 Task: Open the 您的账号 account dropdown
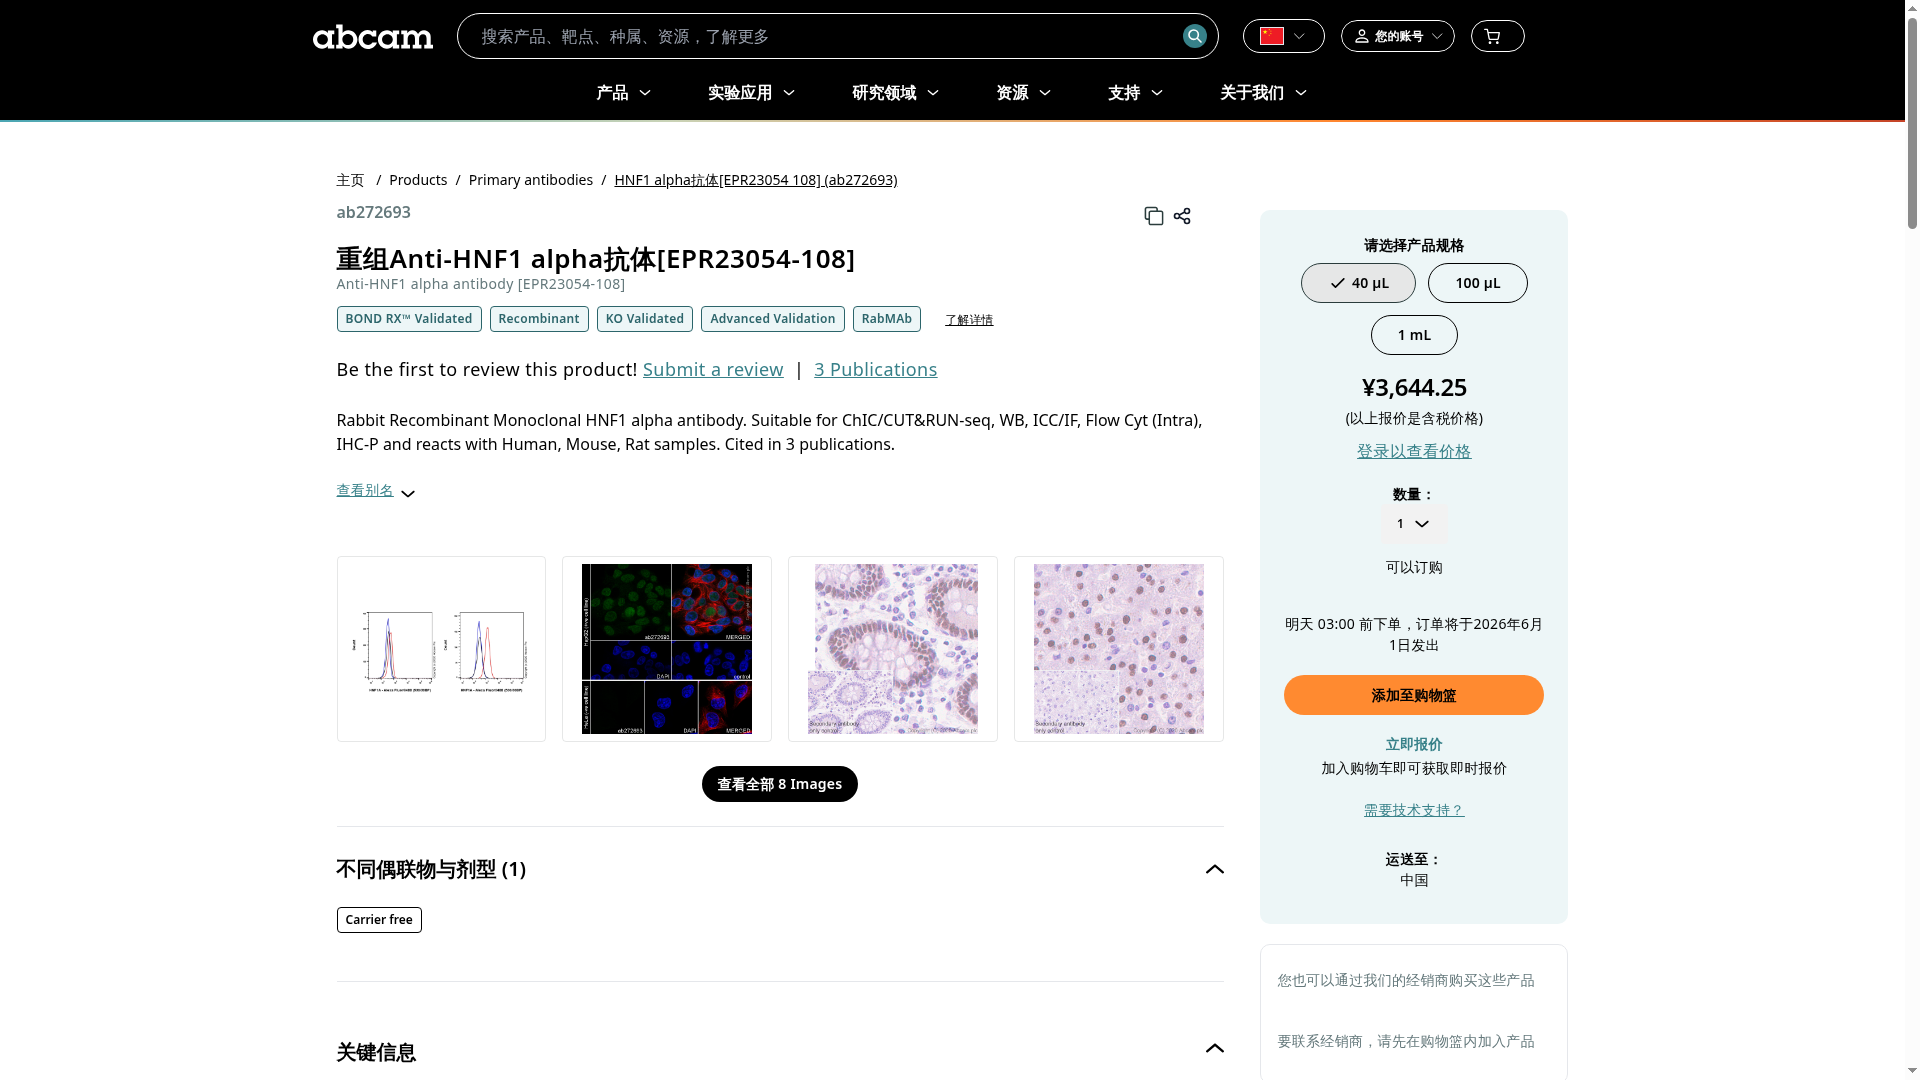coord(1397,36)
